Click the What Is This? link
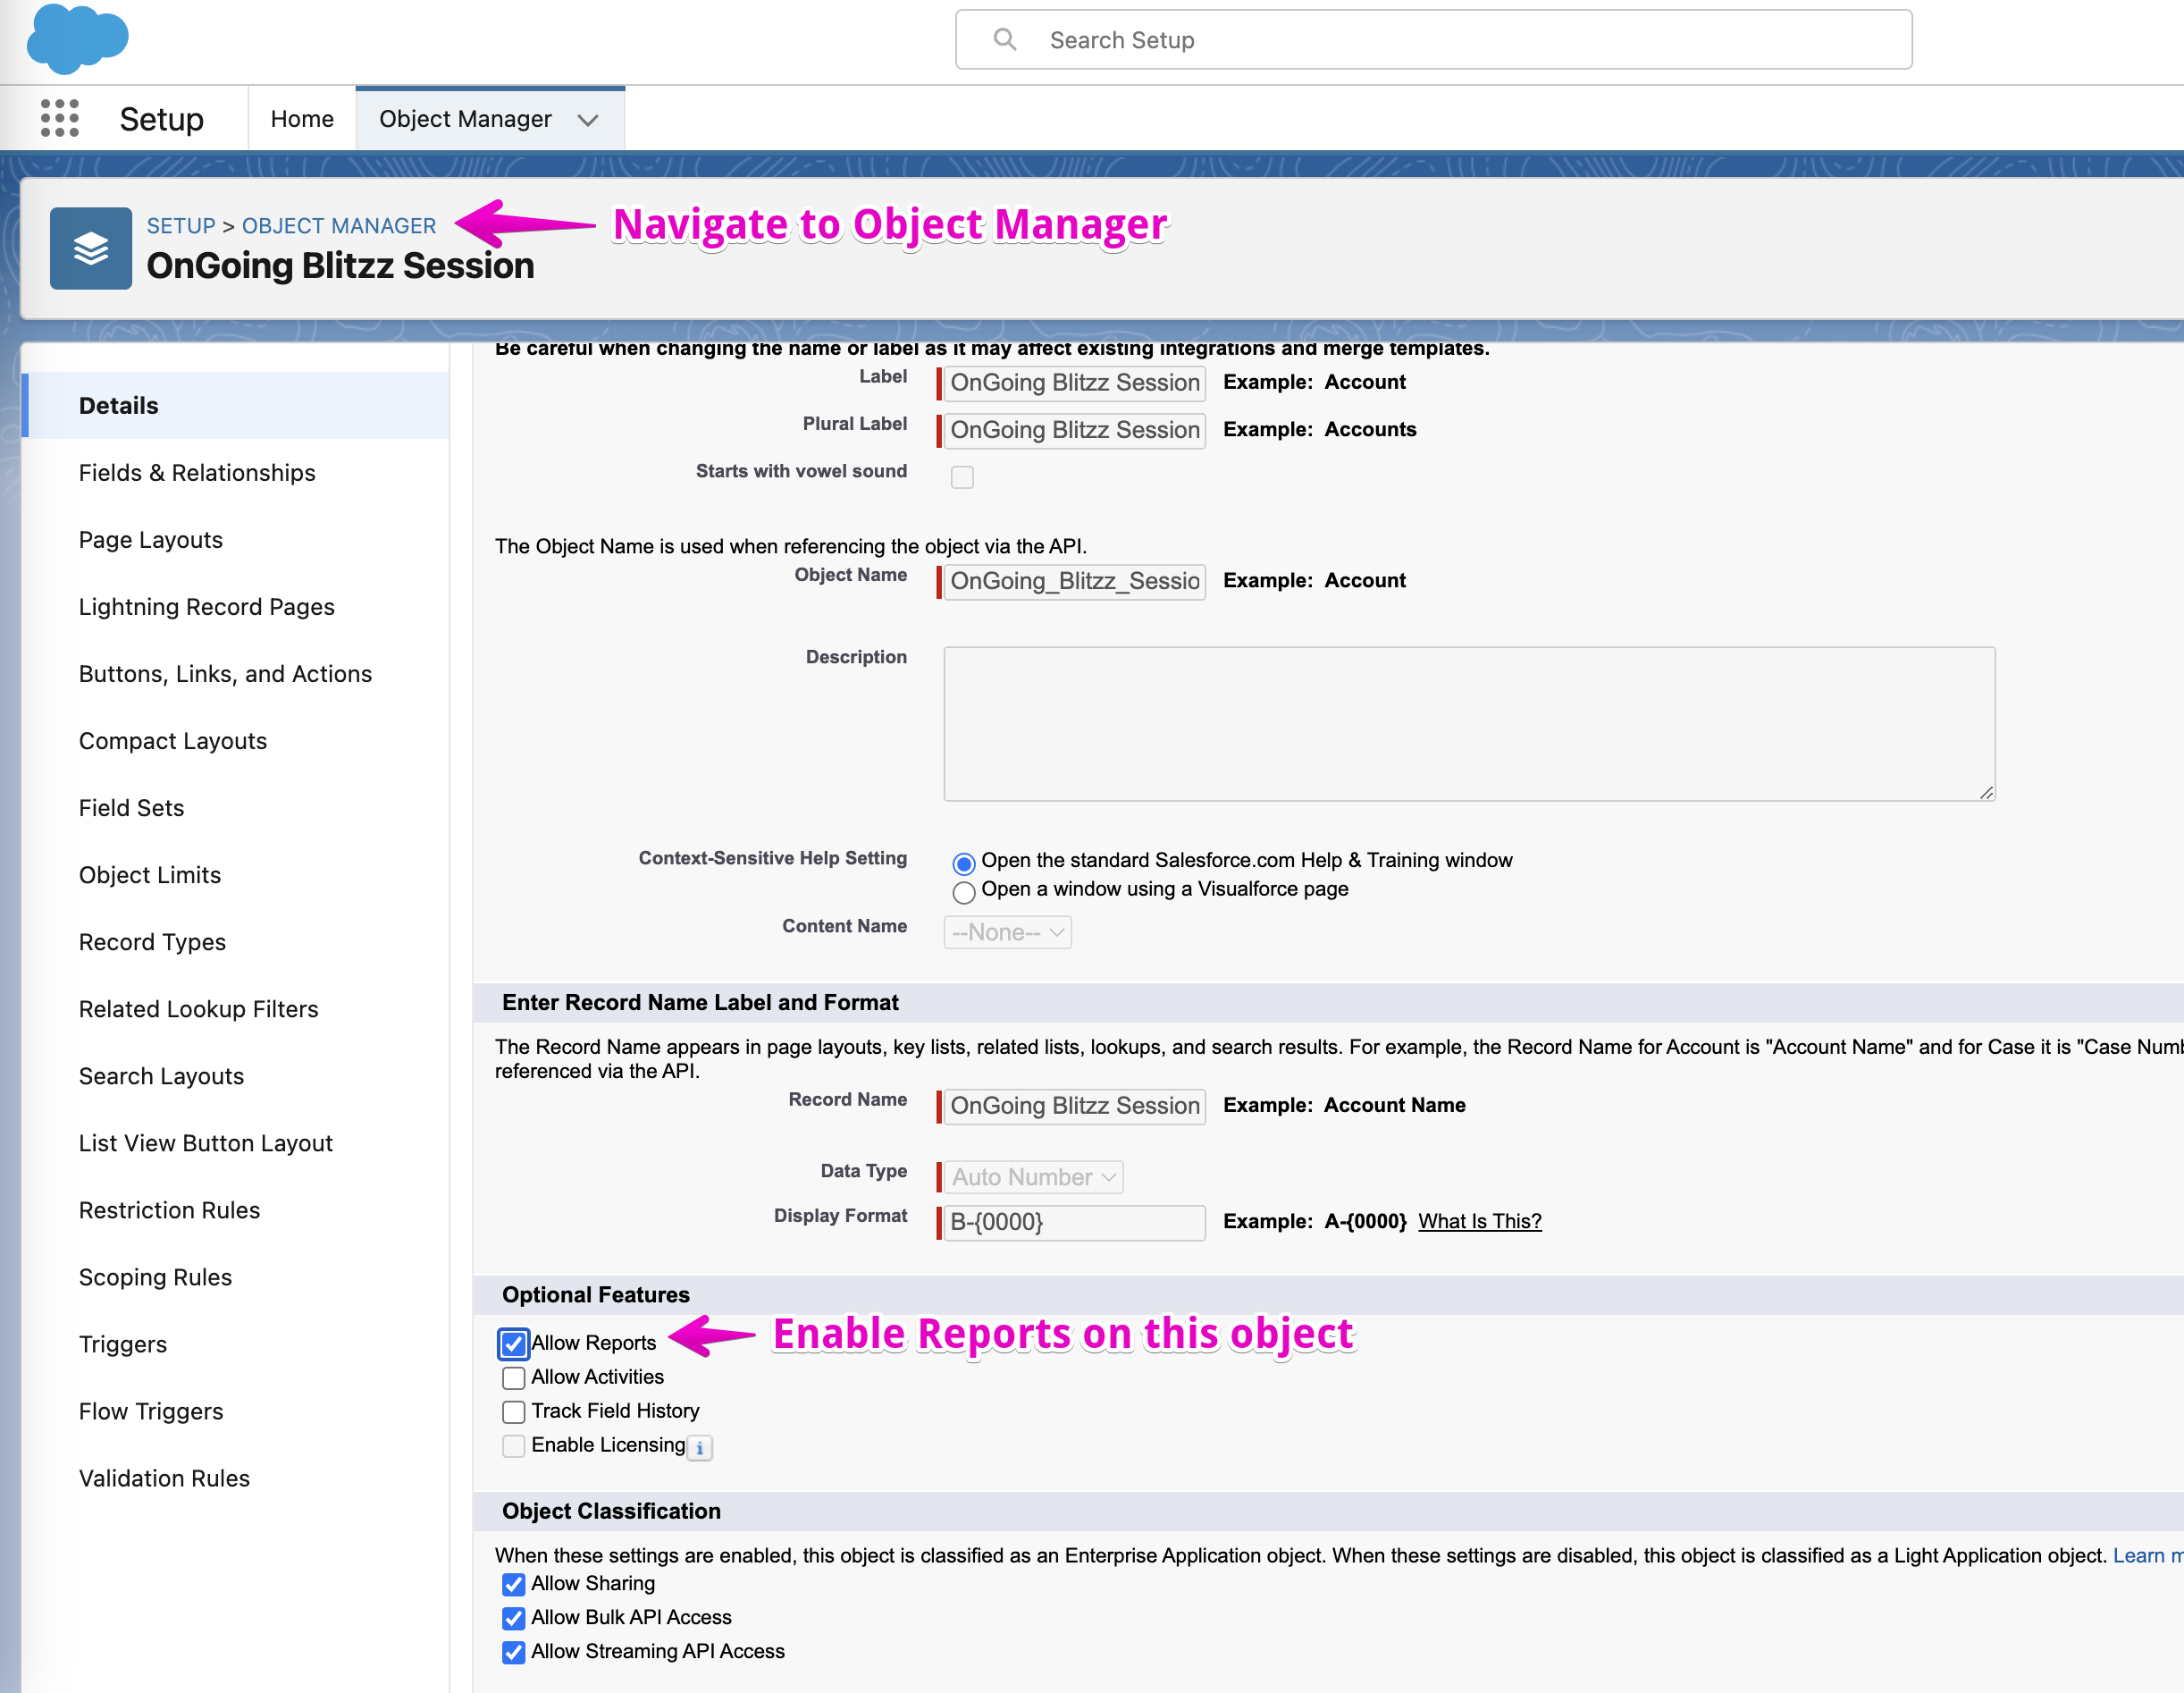The height and width of the screenshot is (1693, 2184). point(1479,1221)
